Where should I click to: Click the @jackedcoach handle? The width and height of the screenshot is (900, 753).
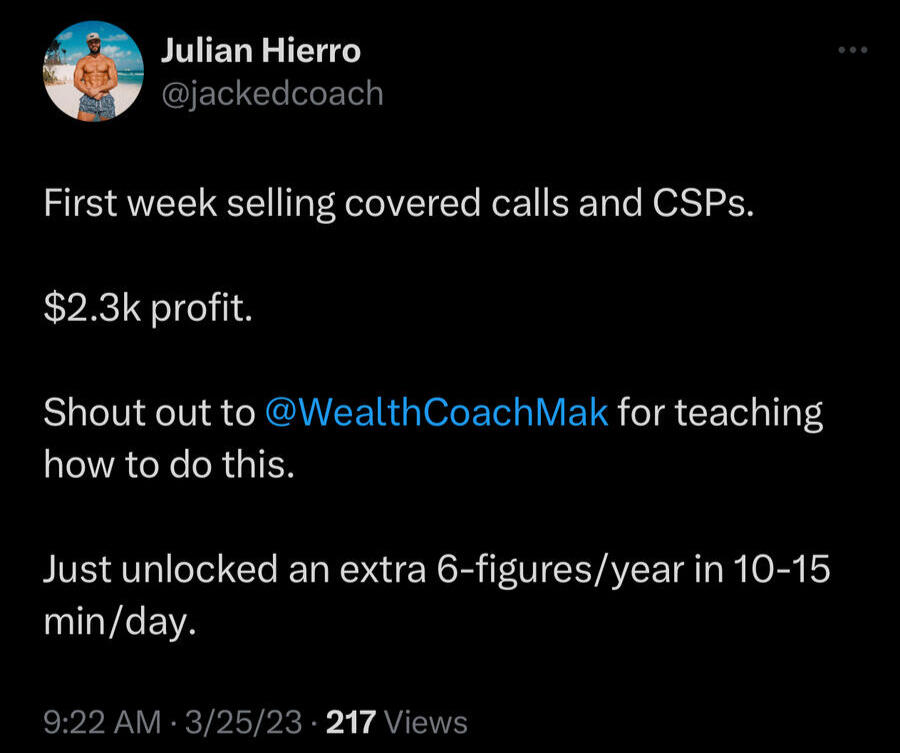(x=271, y=92)
